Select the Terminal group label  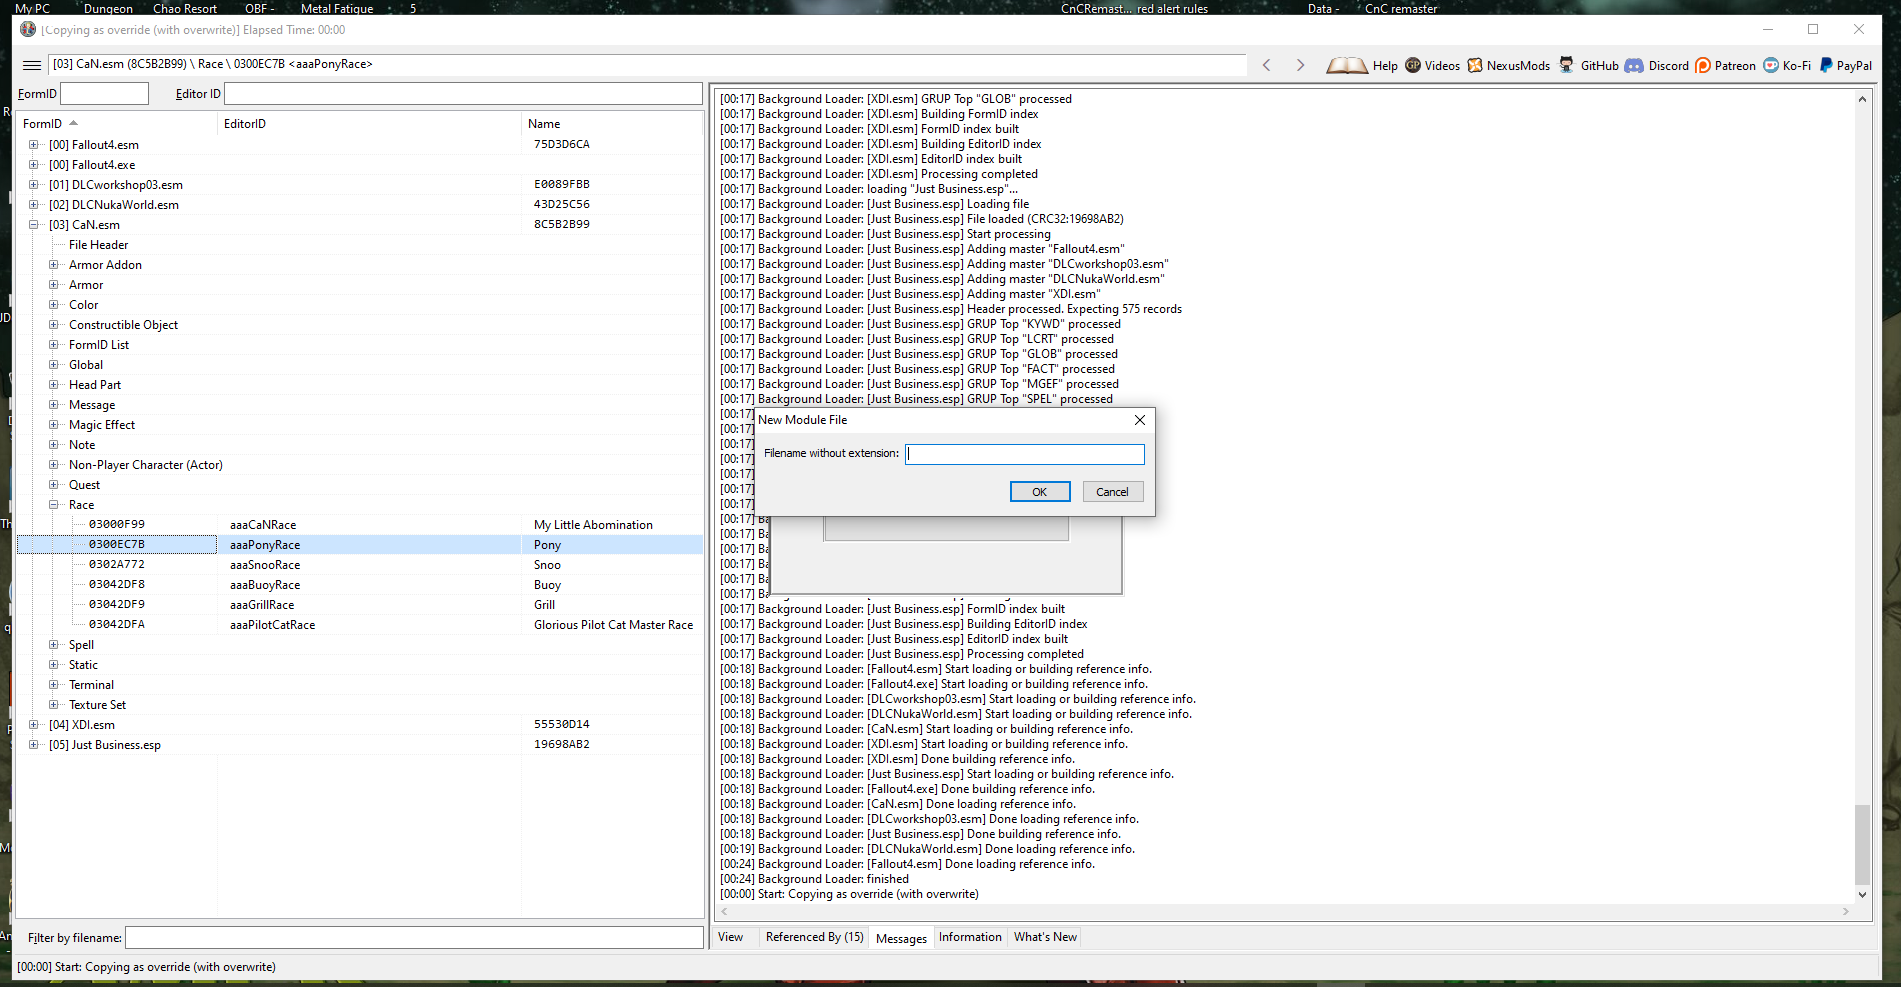(x=91, y=685)
